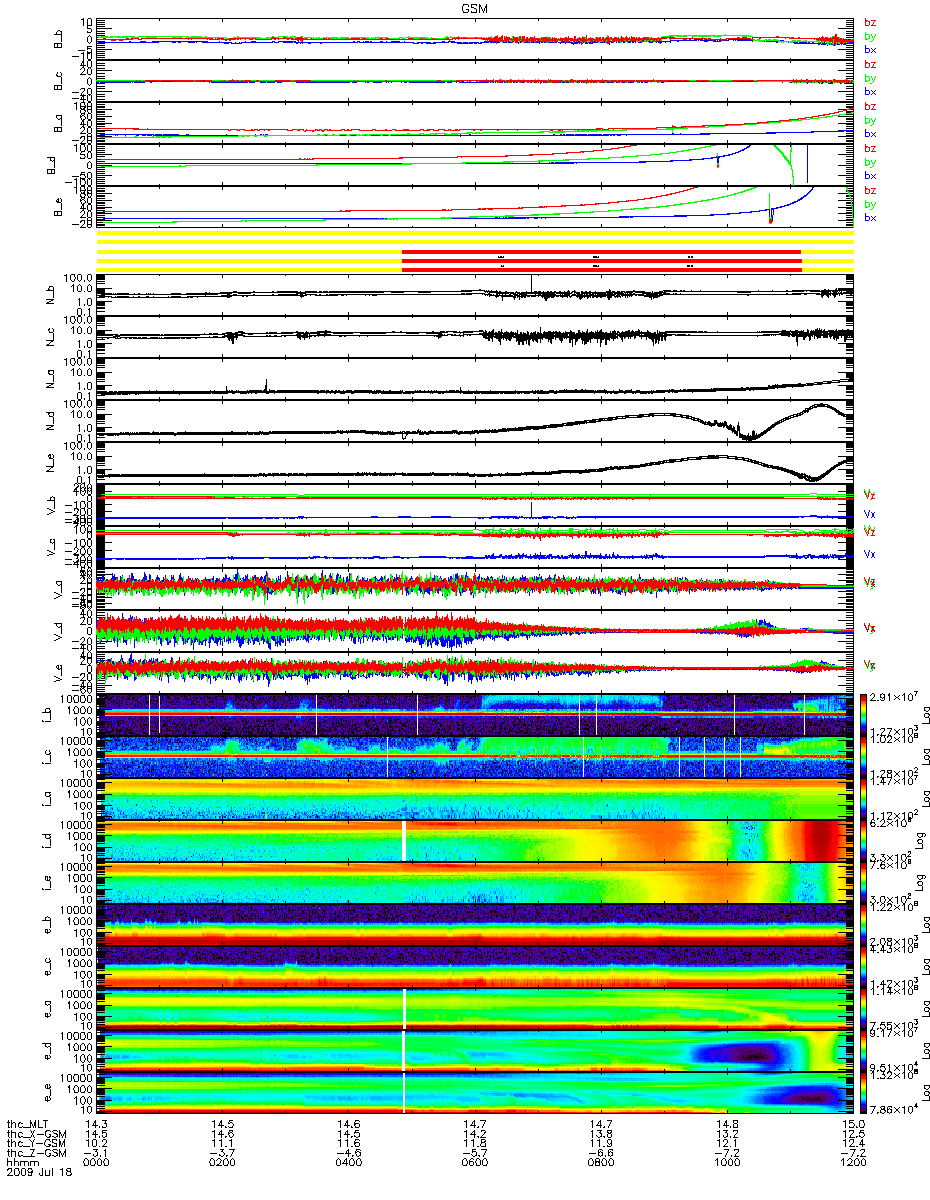
Task: Click the "1200" time tick label
Action: tap(853, 1164)
